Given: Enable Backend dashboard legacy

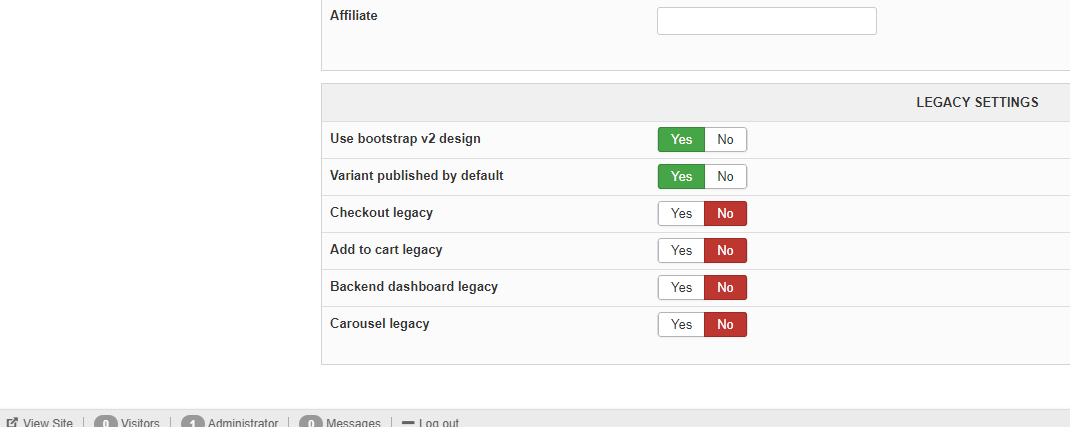Looking at the screenshot, I should [681, 287].
